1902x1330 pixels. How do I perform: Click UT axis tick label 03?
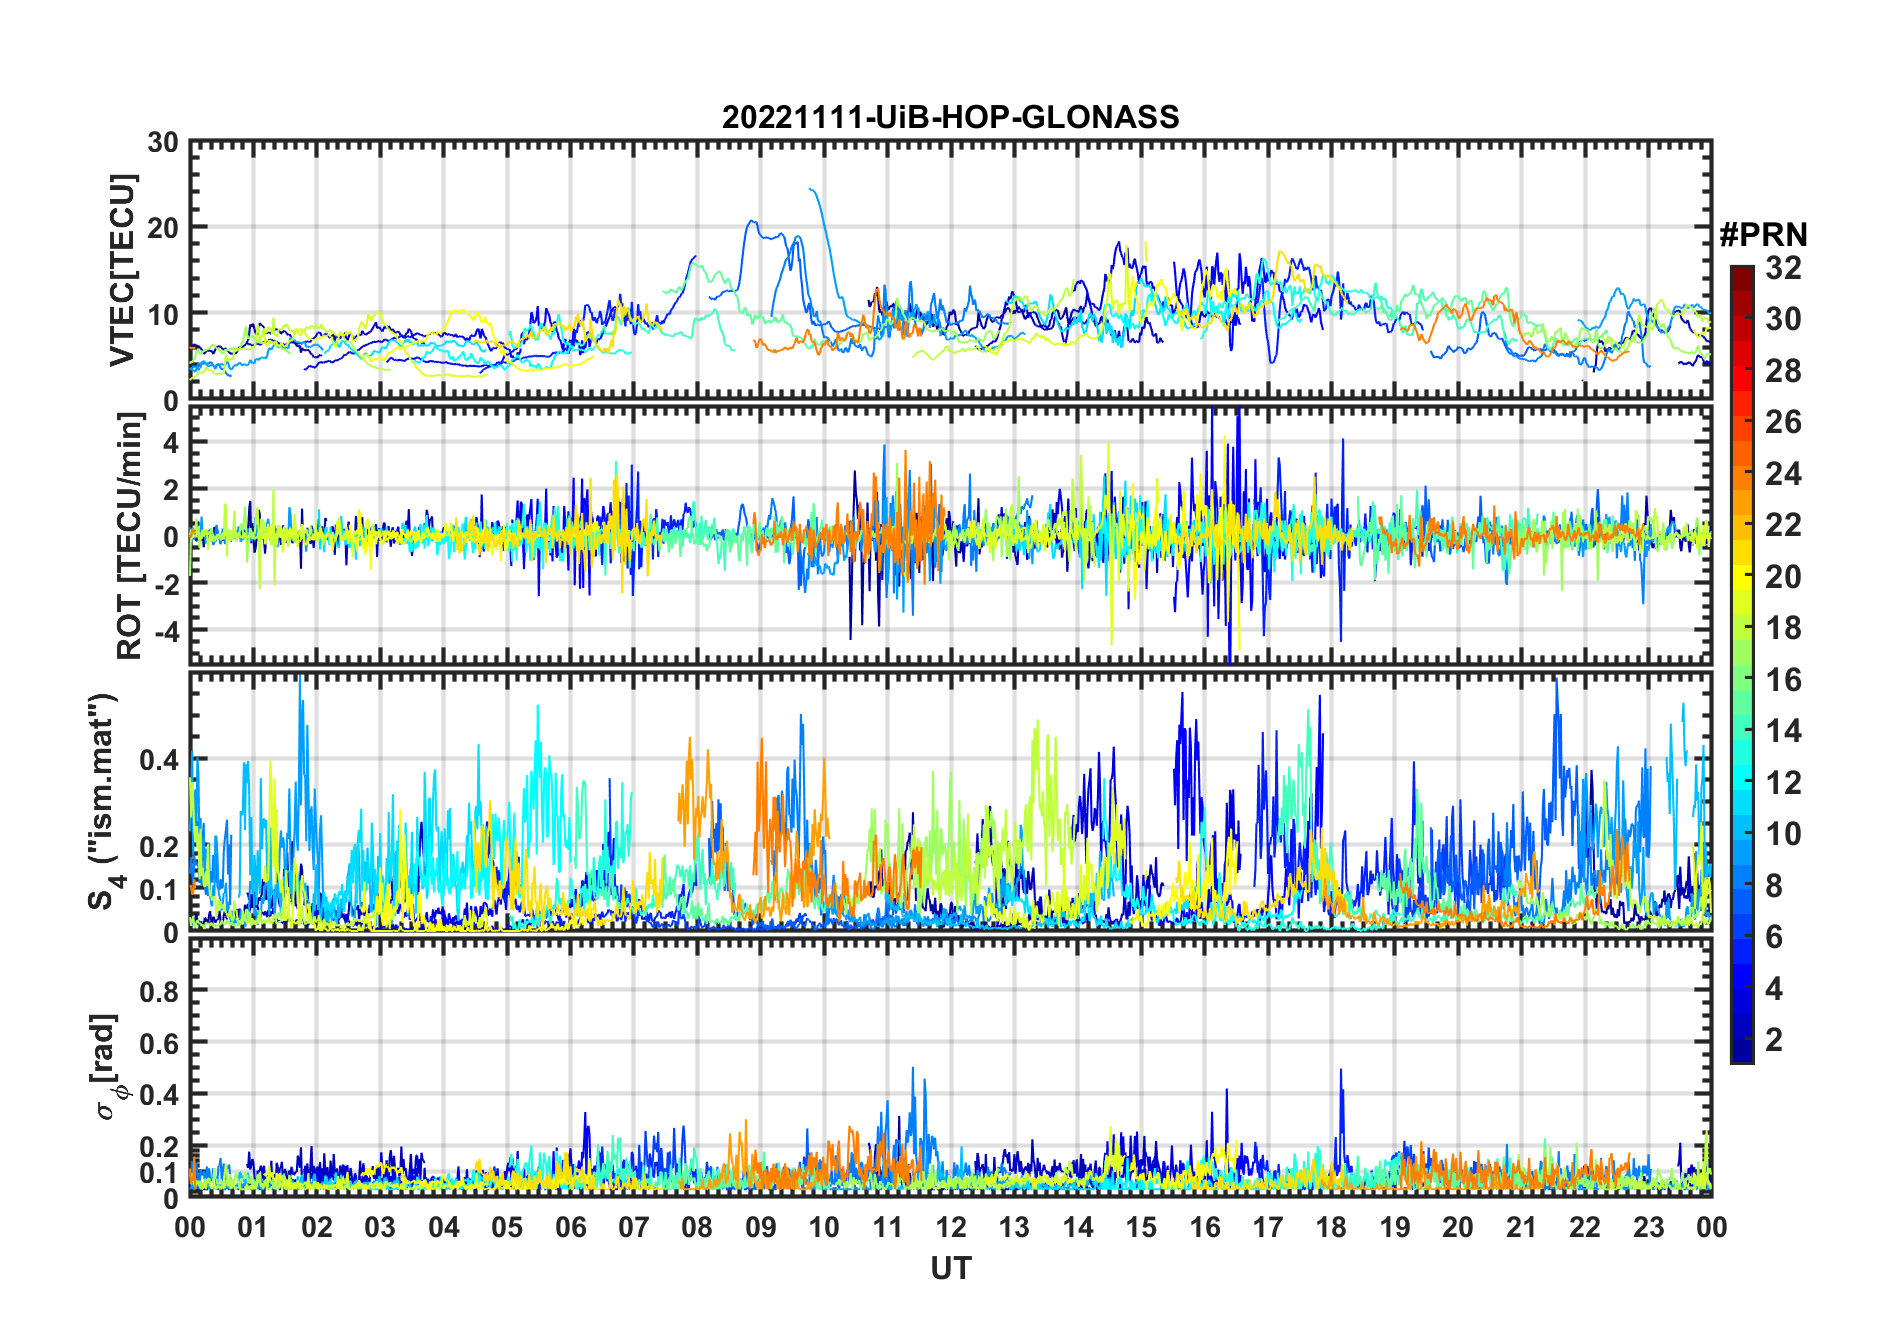(x=380, y=1227)
